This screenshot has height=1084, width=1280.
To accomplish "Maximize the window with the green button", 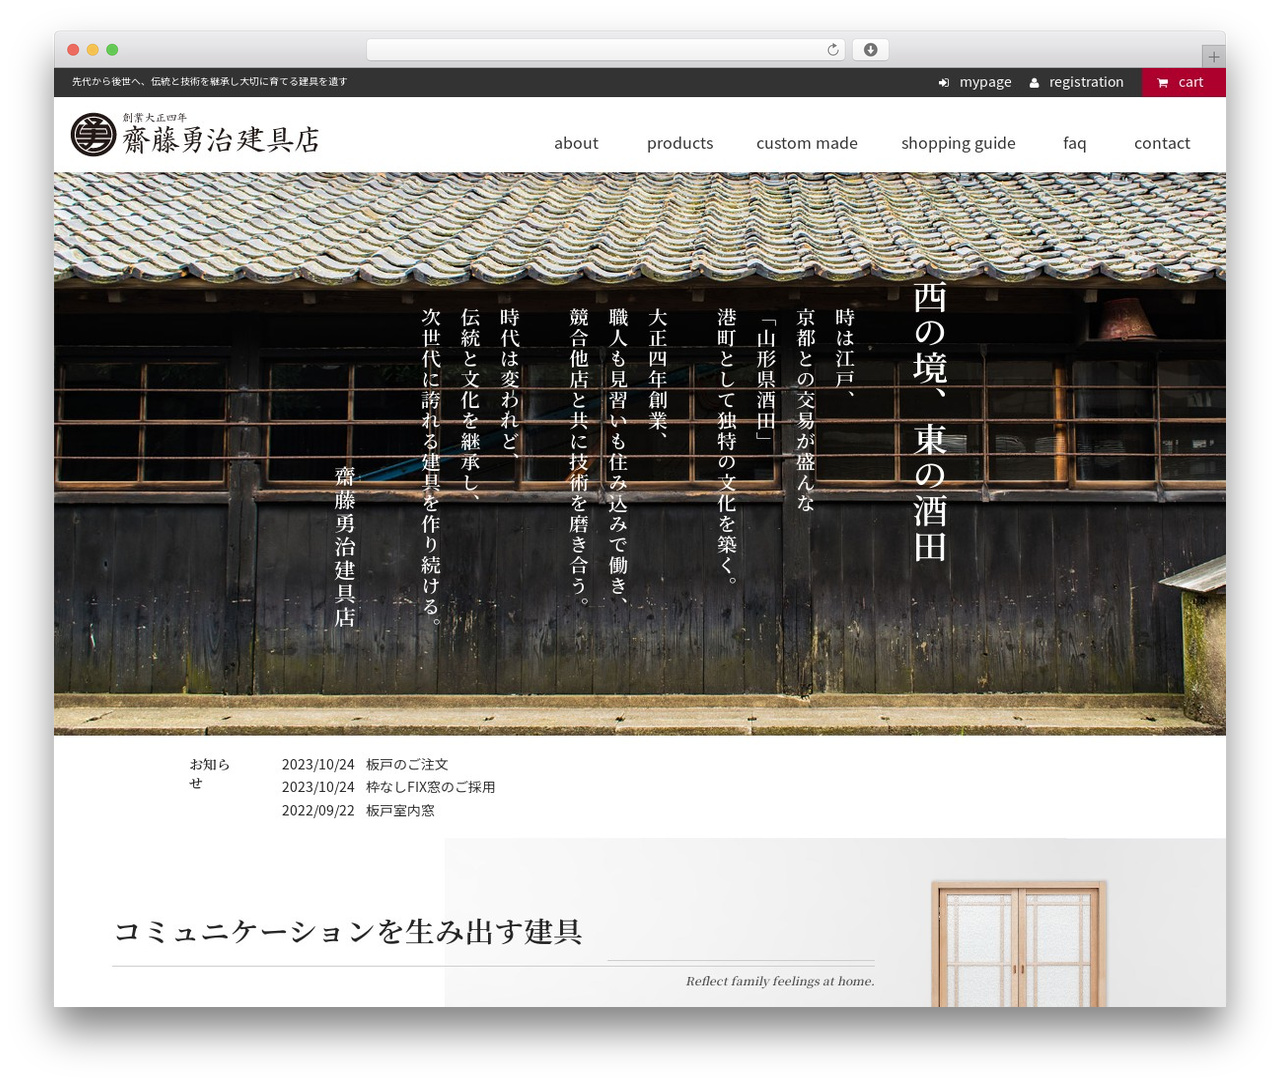I will [x=112, y=50].
